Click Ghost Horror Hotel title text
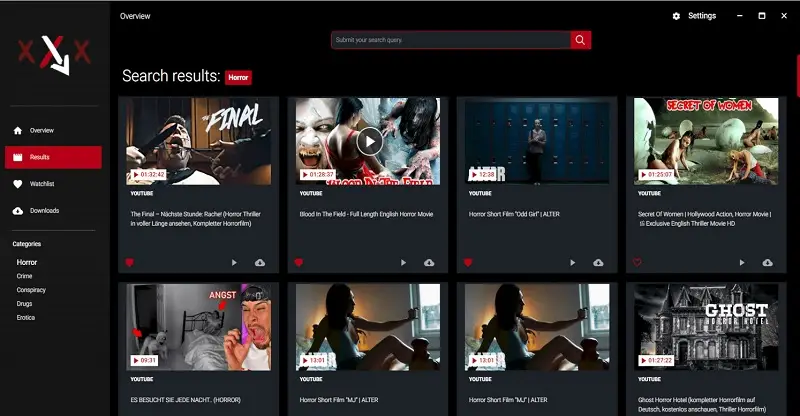The height and width of the screenshot is (416, 800). pyautogui.click(x=702, y=405)
